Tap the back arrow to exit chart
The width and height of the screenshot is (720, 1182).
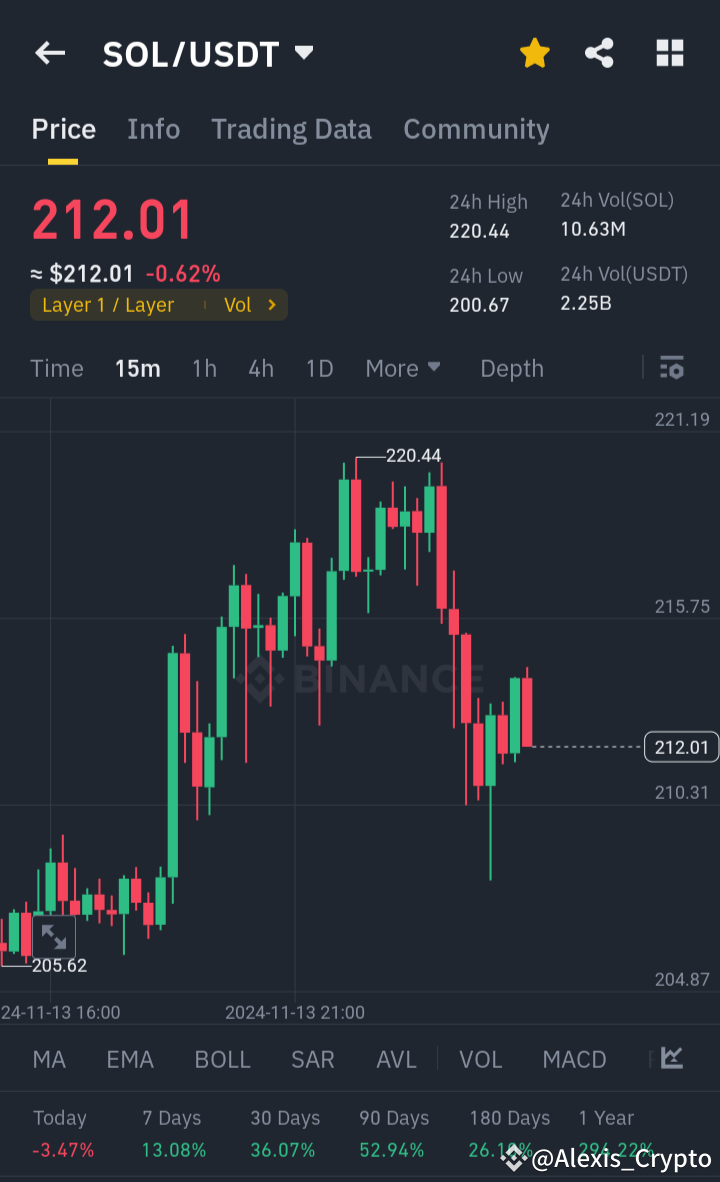coord(50,54)
